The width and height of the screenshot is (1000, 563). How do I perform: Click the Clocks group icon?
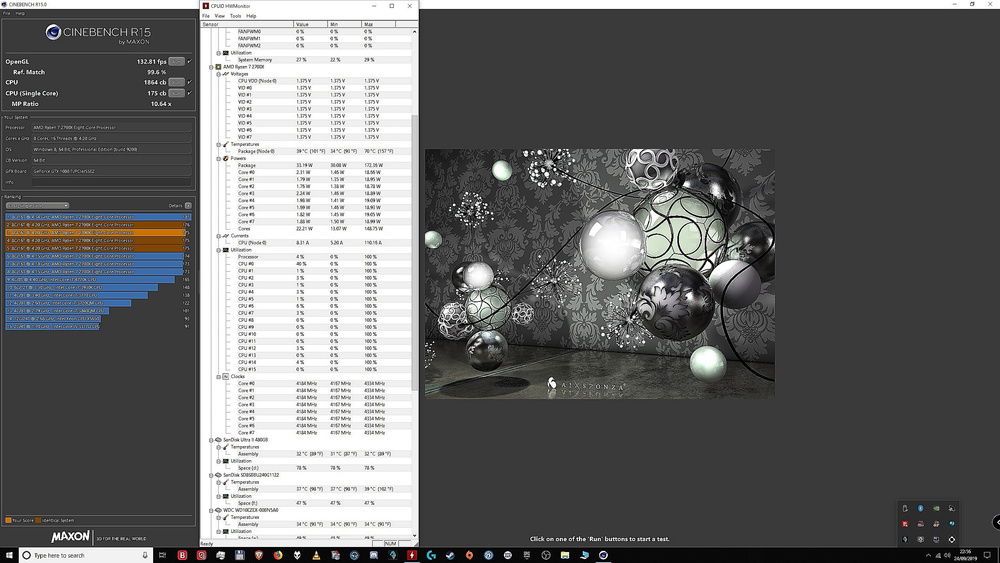coord(226,377)
